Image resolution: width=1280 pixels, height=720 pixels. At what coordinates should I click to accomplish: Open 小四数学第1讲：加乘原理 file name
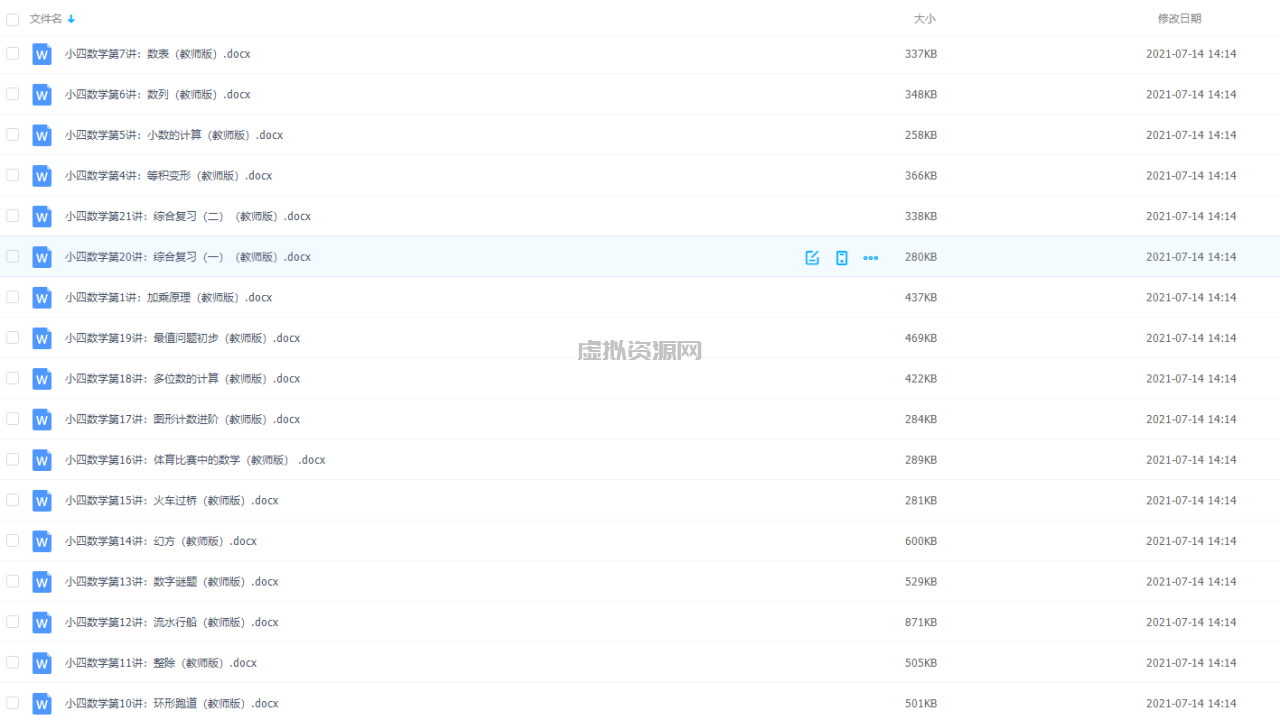169,298
